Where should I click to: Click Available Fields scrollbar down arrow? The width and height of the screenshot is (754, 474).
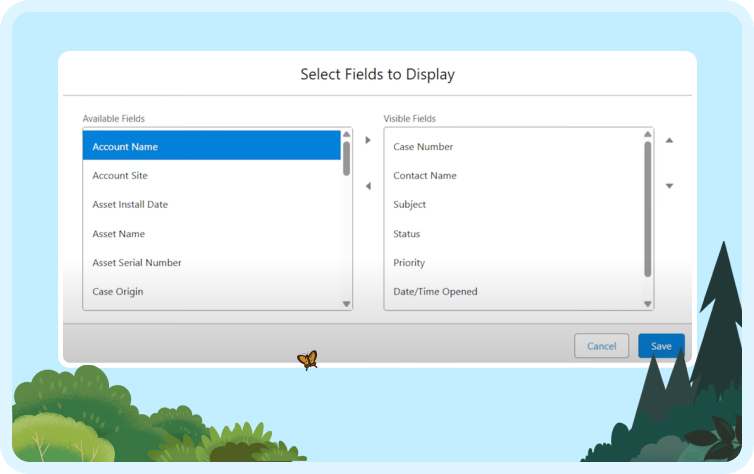(346, 304)
